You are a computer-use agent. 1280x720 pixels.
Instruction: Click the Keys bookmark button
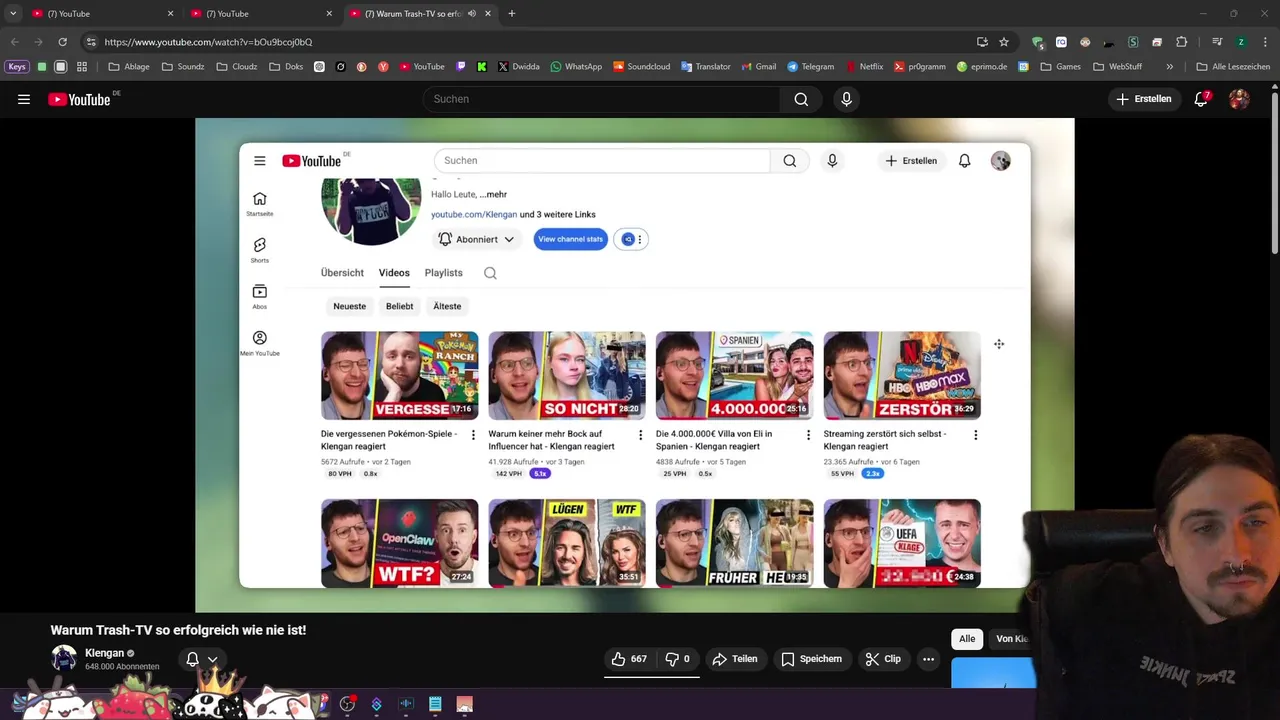pyautogui.click(x=17, y=67)
